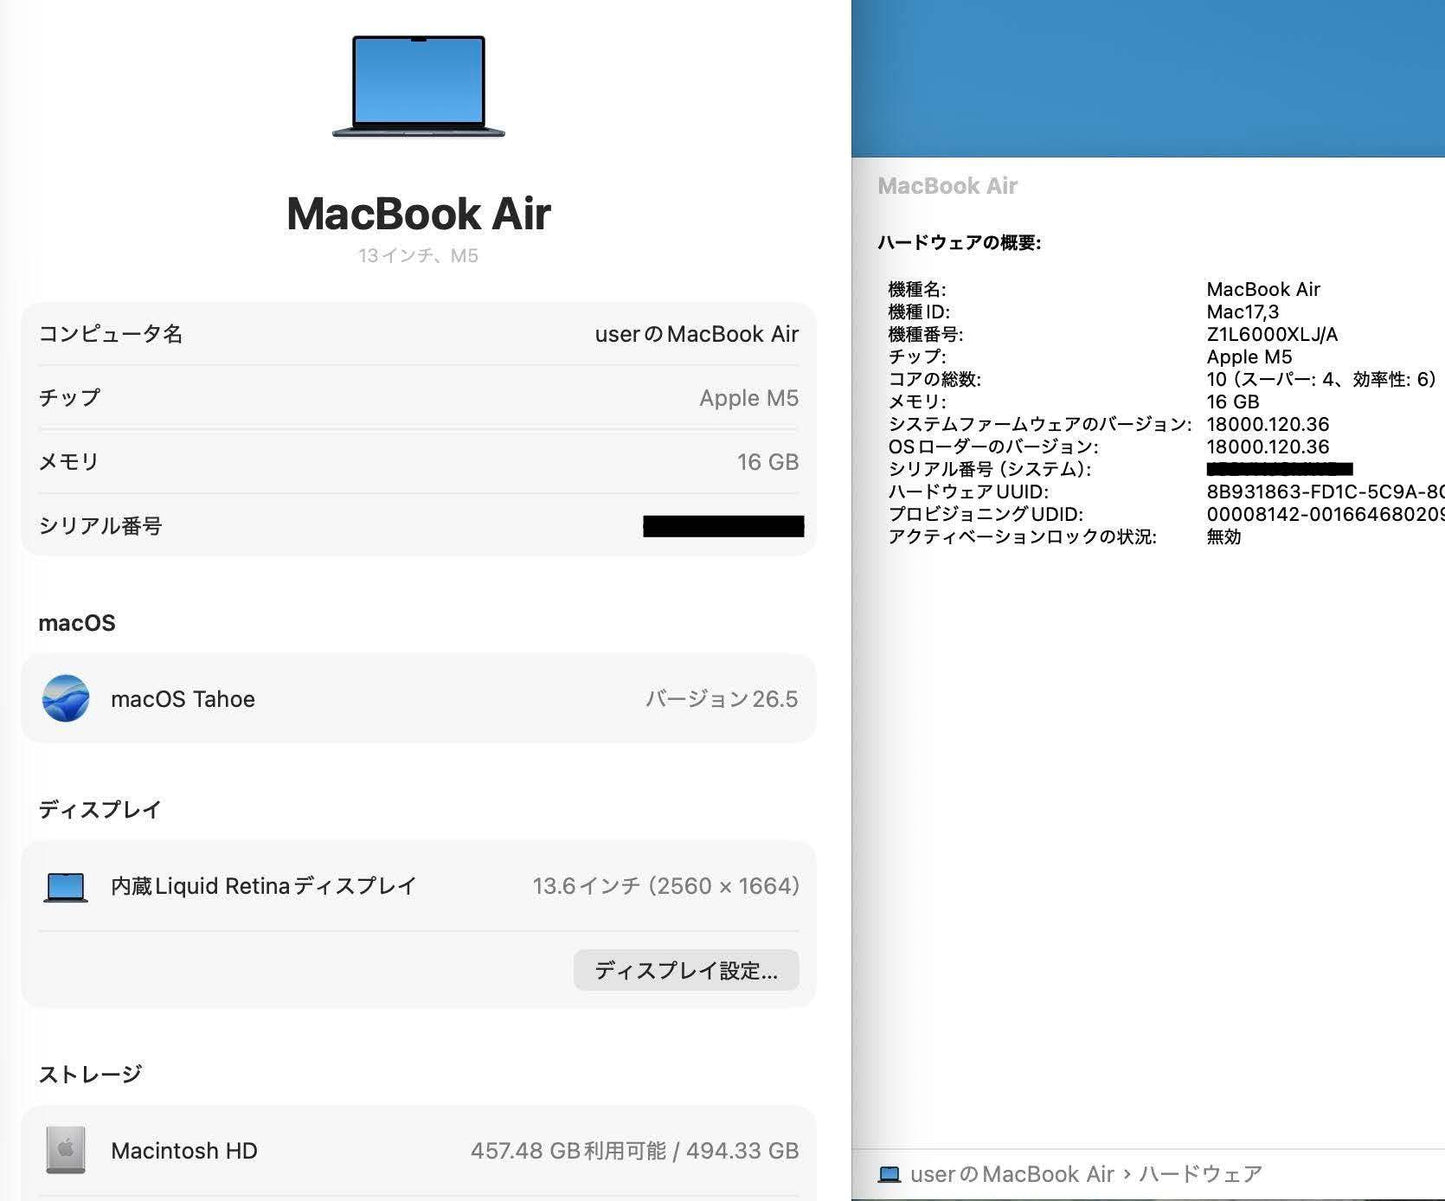The image size is (1445, 1201).
Task: Click the 'シリアル番号' row label
Action: 100,526
